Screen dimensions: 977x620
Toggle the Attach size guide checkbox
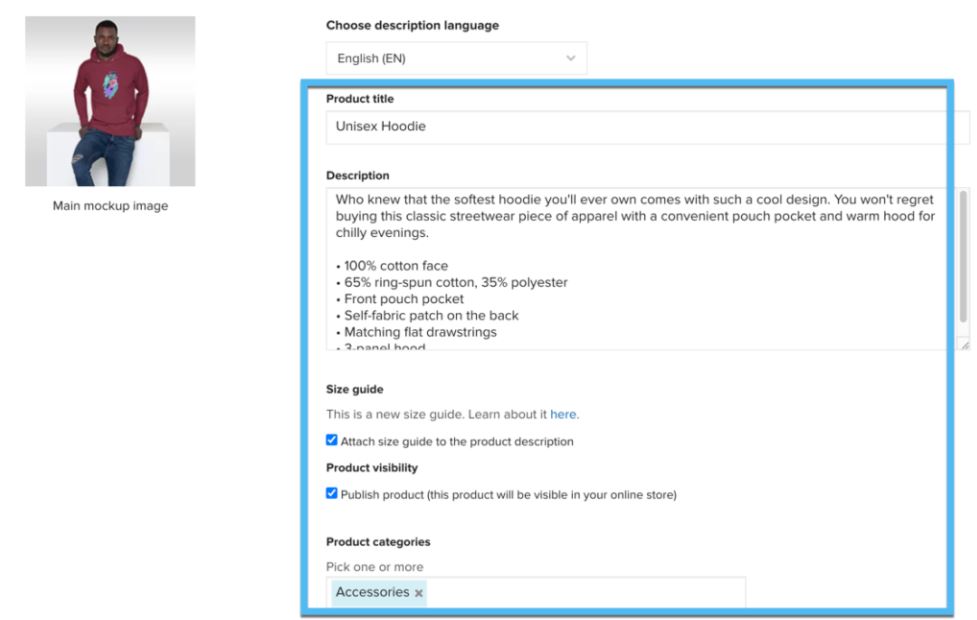[332, 440]
